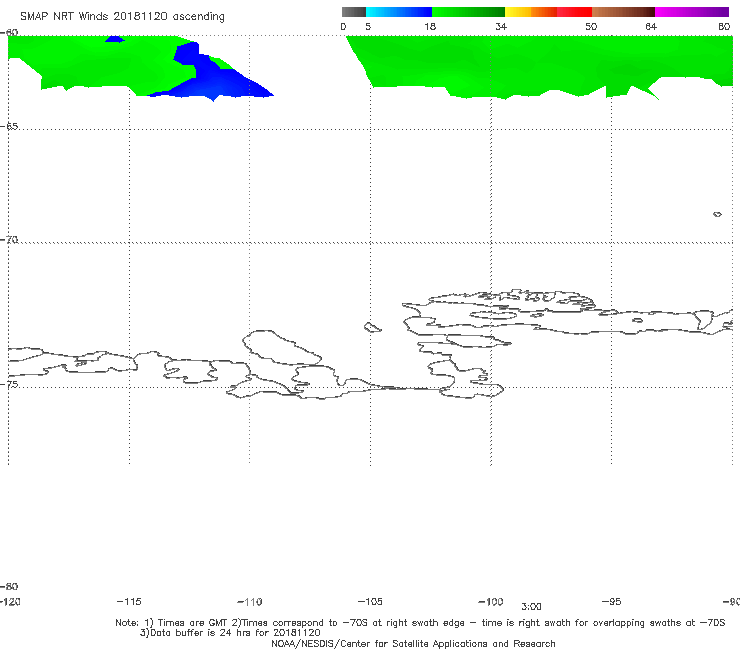Screen dimensions: 740x650
Task: Click the red segment of the wind scale
Action: (574, 12)
